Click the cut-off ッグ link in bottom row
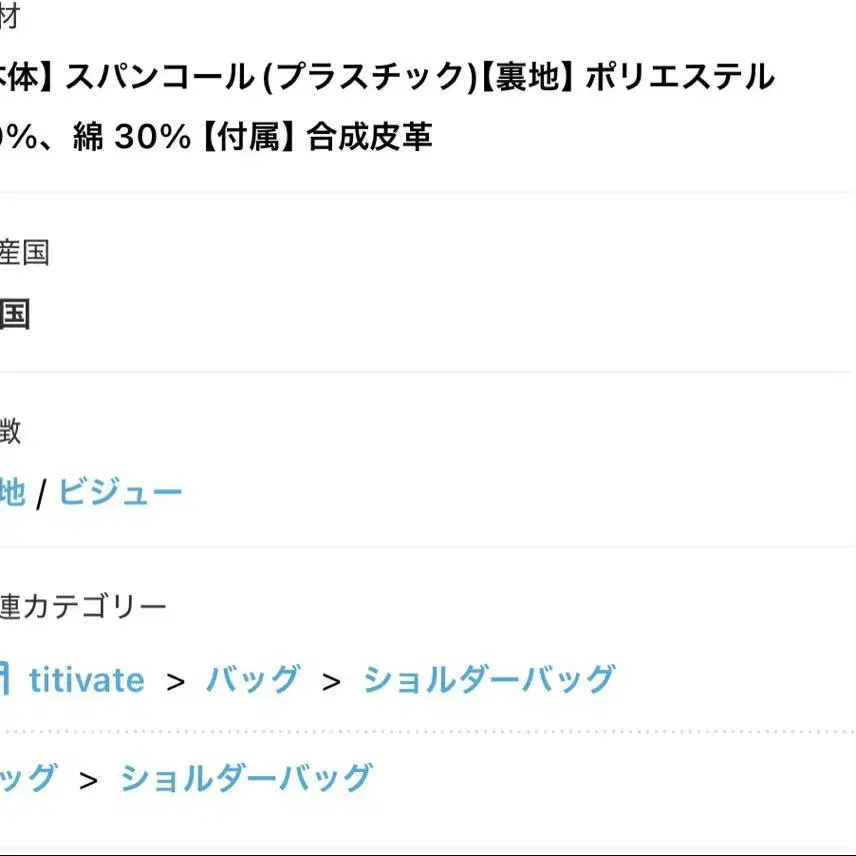Image resolution: width=856 pixels, height=856 pixels. (x=28, y=777)
